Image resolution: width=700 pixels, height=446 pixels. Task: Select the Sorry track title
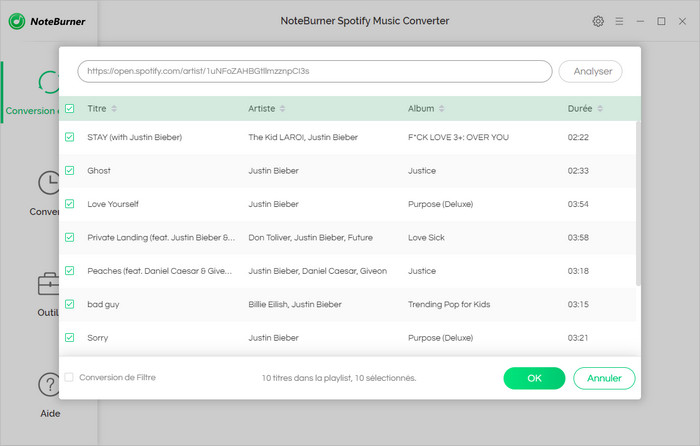[x=98, y=338]
